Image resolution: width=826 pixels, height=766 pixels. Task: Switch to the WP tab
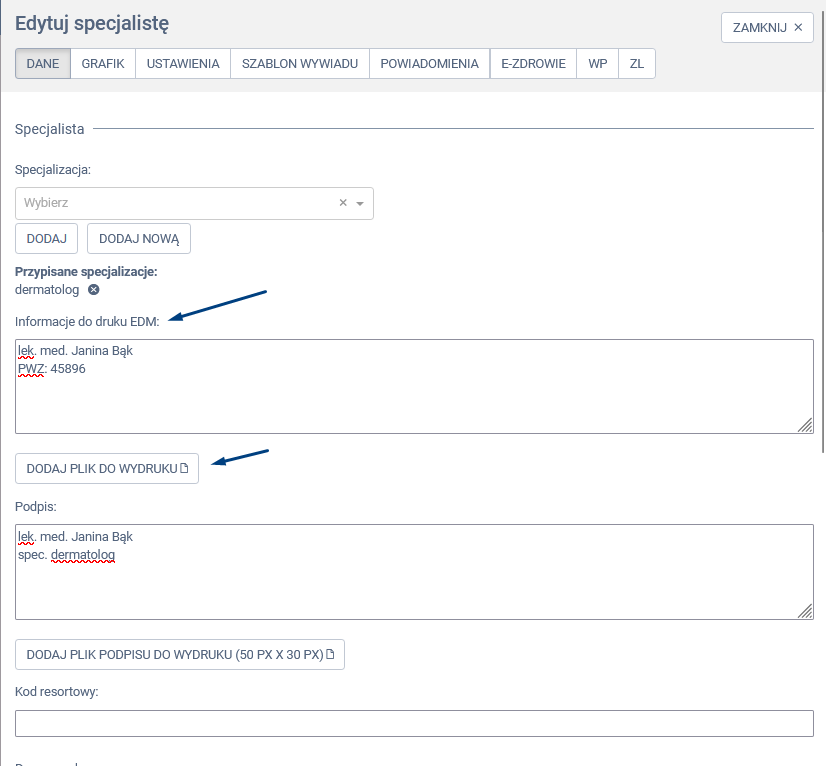[x=598, y=64]
